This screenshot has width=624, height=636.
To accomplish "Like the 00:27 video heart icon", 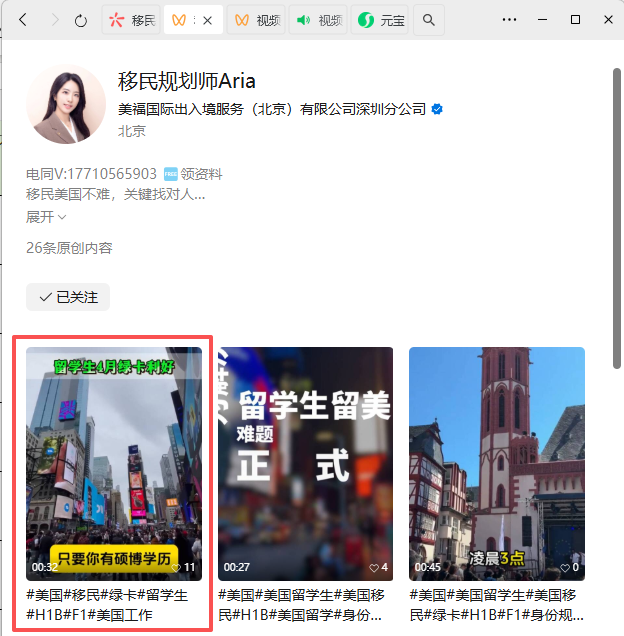I will pos(374,567).
